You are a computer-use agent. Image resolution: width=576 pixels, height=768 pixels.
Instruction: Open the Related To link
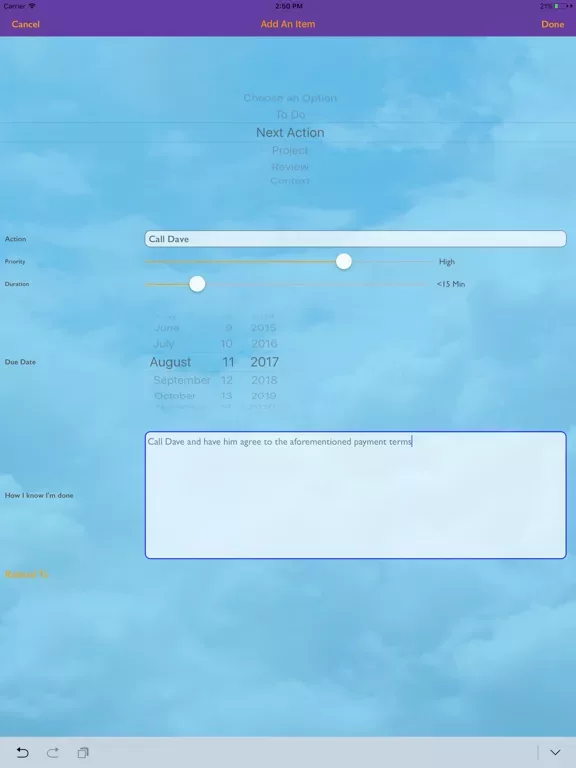point(27,574)
